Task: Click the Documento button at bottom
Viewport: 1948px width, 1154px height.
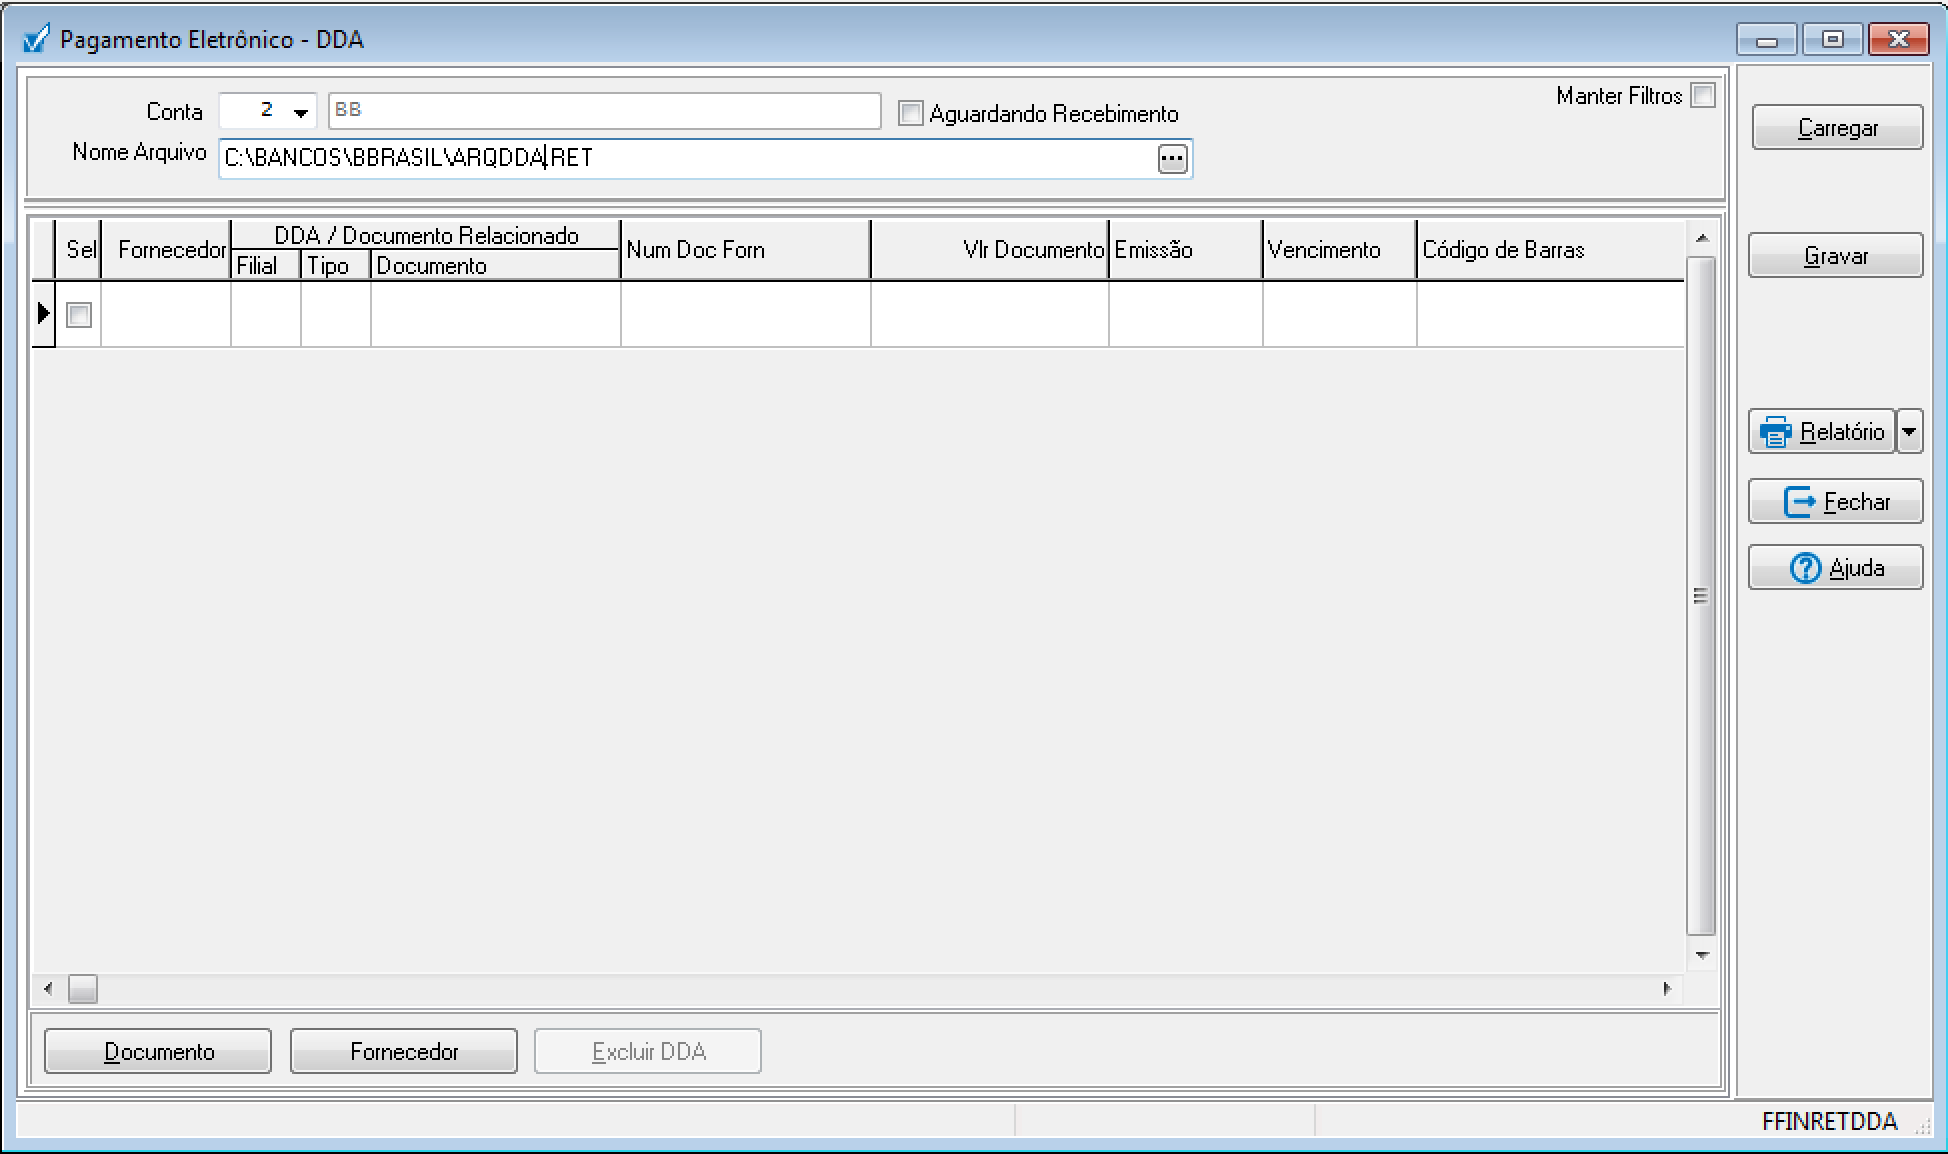Action: (158, 1051)
